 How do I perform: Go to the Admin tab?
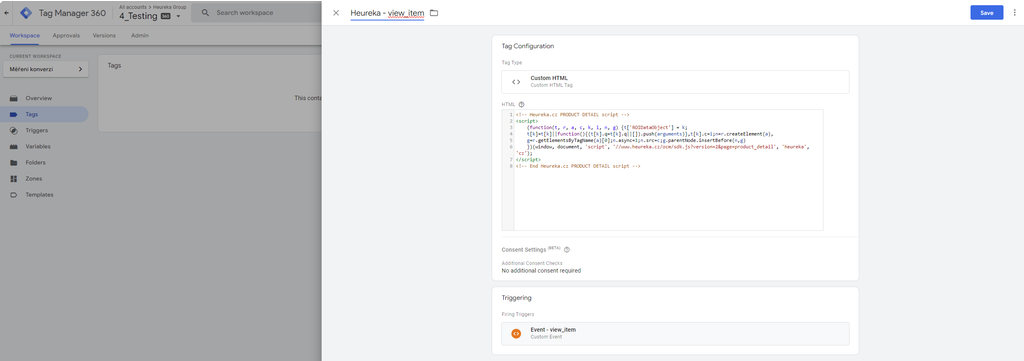139,35
